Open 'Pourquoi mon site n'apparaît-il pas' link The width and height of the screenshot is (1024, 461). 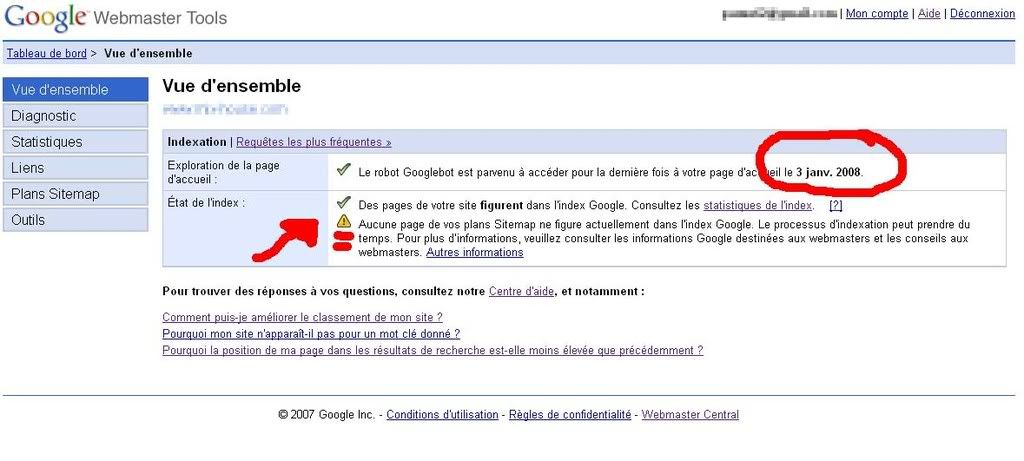coord(311,334)
